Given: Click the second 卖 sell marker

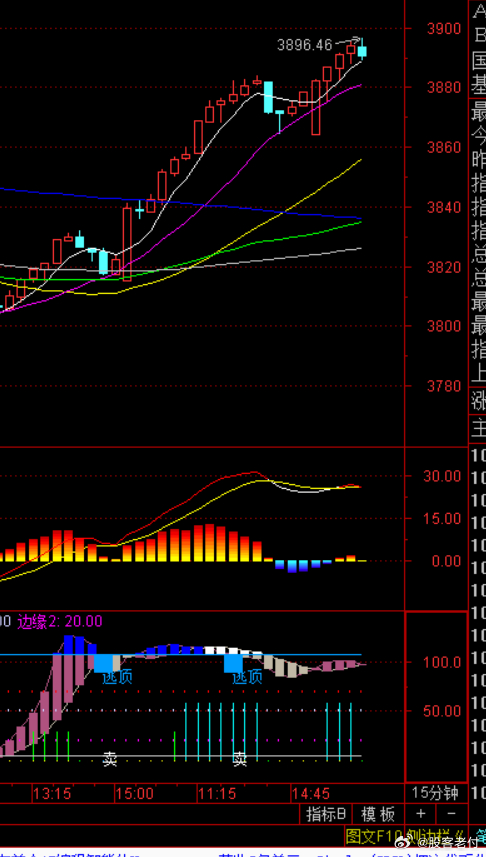Looking at the screenshot, I should tap(239, 758).
